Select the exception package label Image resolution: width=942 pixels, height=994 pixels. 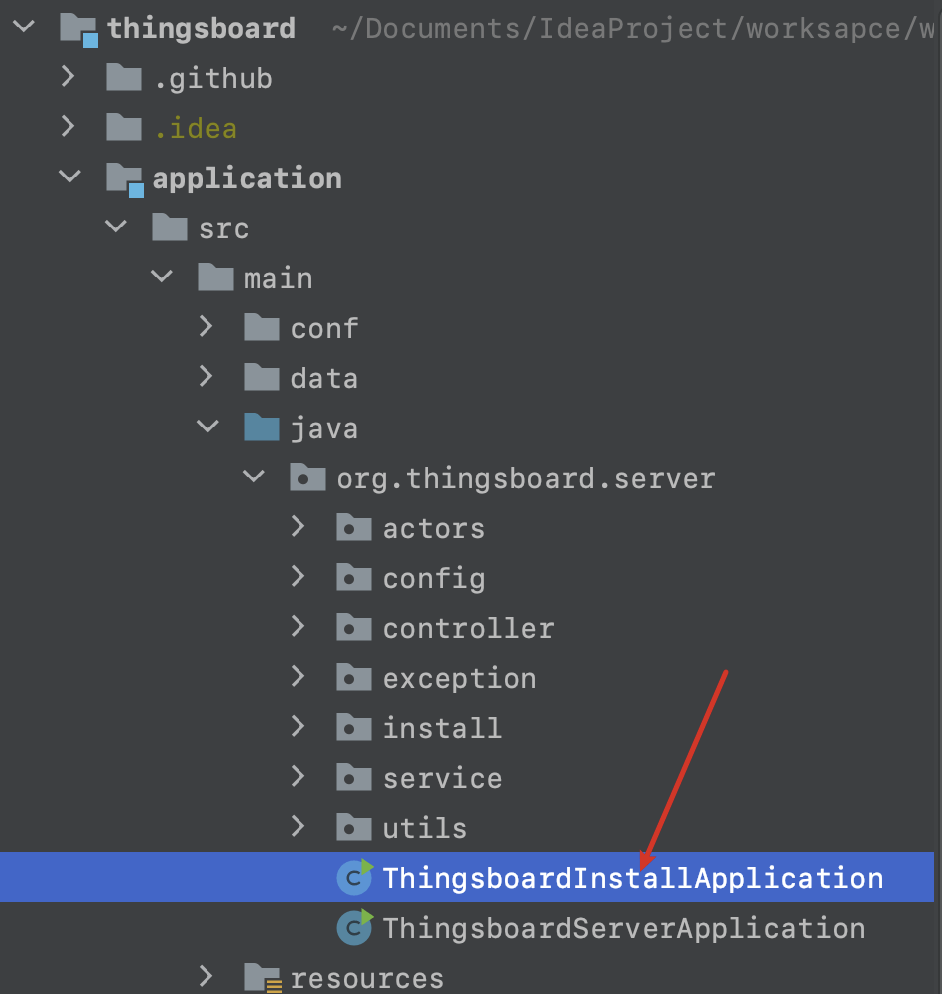(460, 679)
